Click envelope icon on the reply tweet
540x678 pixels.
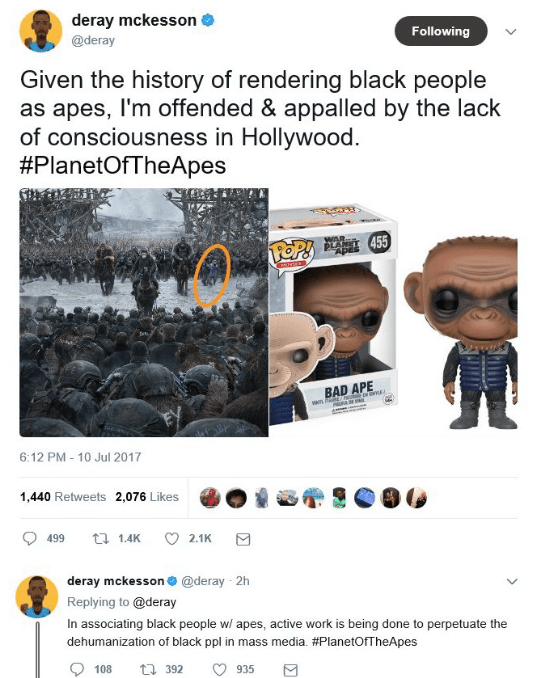pos(291,670)
